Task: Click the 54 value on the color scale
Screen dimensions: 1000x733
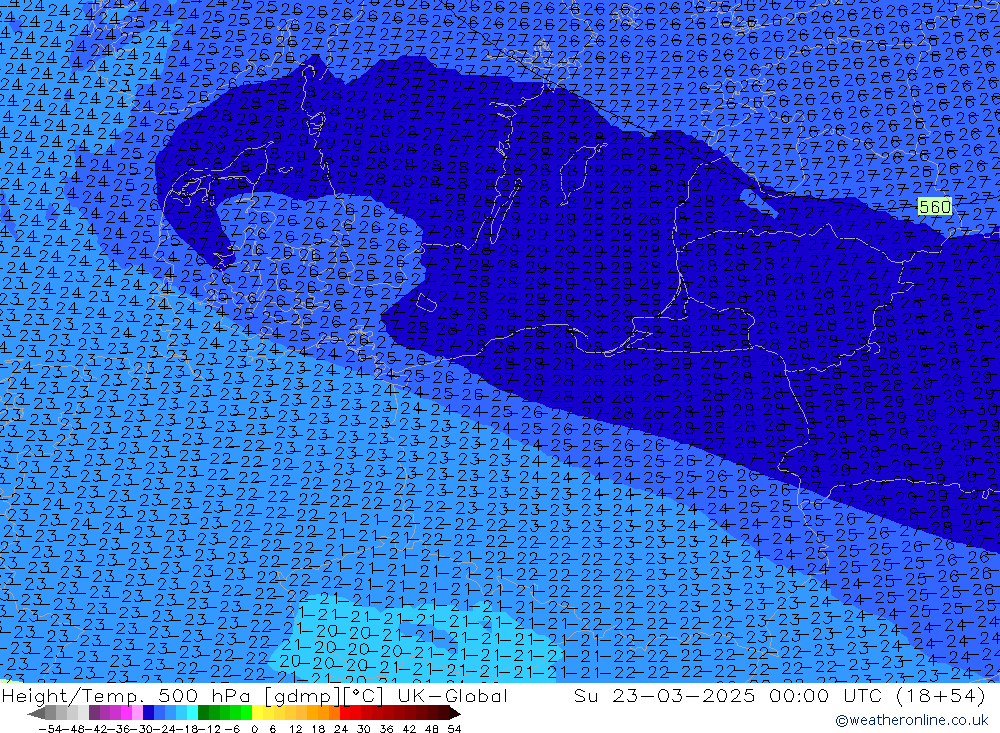Action: point(454,729)
